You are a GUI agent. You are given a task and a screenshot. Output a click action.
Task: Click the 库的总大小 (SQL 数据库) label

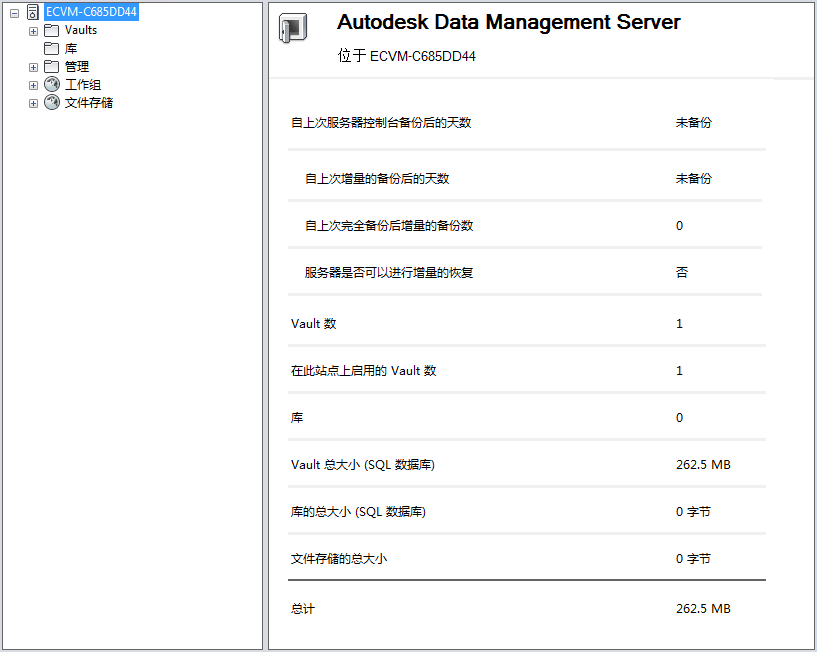pyautogui.click(x=358, y=512)
